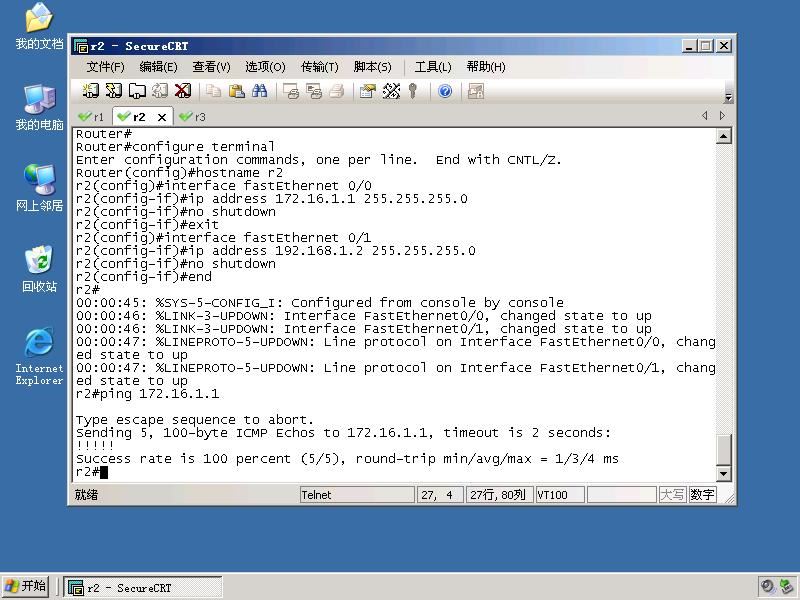Select the 我的电脑 desktop icon
Viewport: 800px width, 600px height.
coord(39,108)
